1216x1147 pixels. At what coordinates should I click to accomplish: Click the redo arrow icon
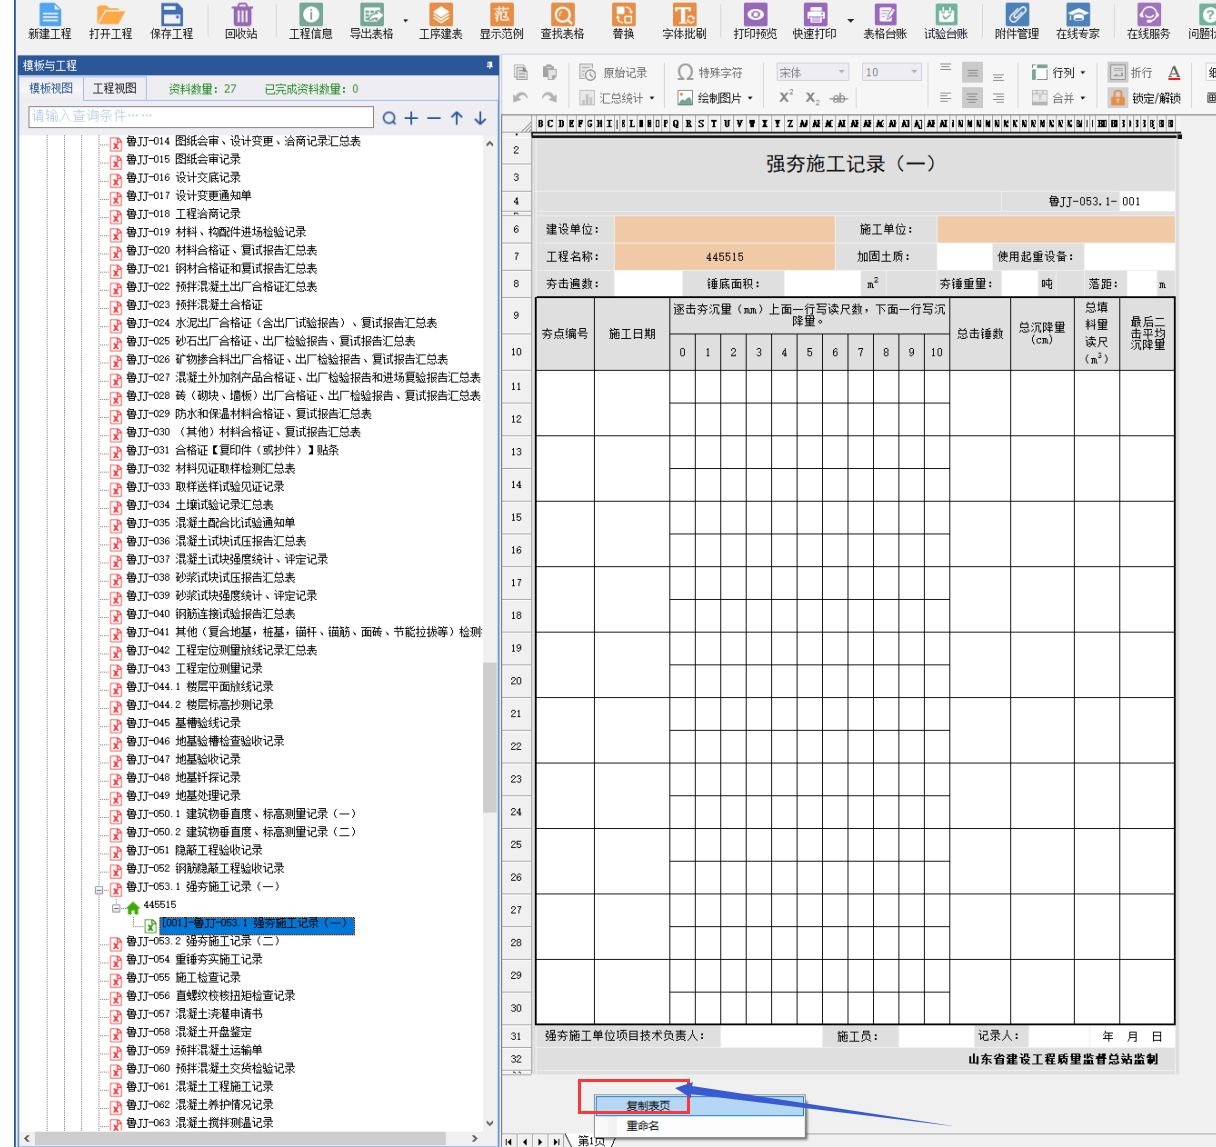pyautogui.click(x=549, y=98)
